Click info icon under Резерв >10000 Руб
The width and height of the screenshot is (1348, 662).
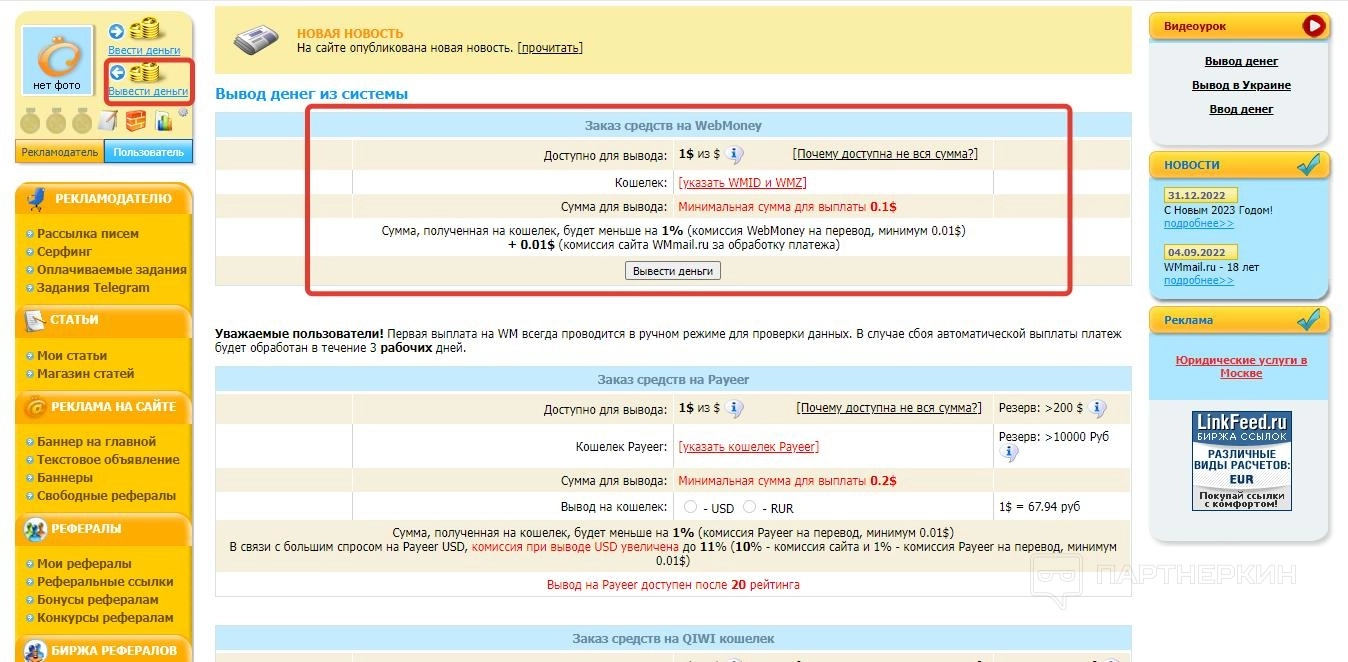coord(1009,454)
